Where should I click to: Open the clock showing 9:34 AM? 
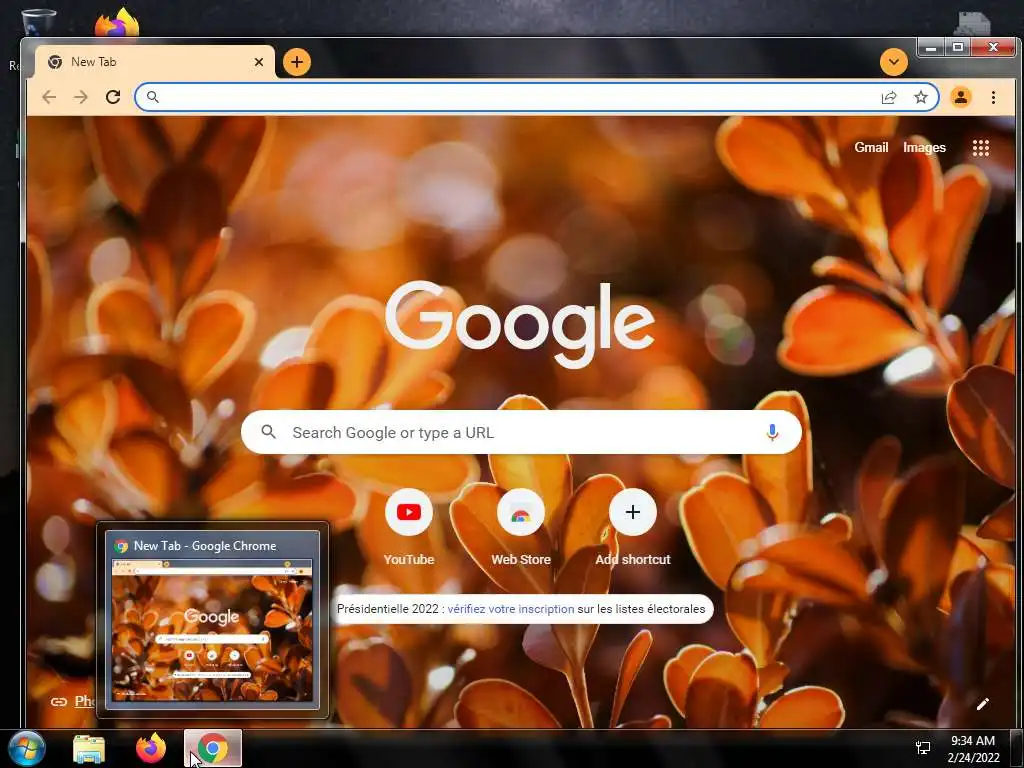tap(973, 749)
